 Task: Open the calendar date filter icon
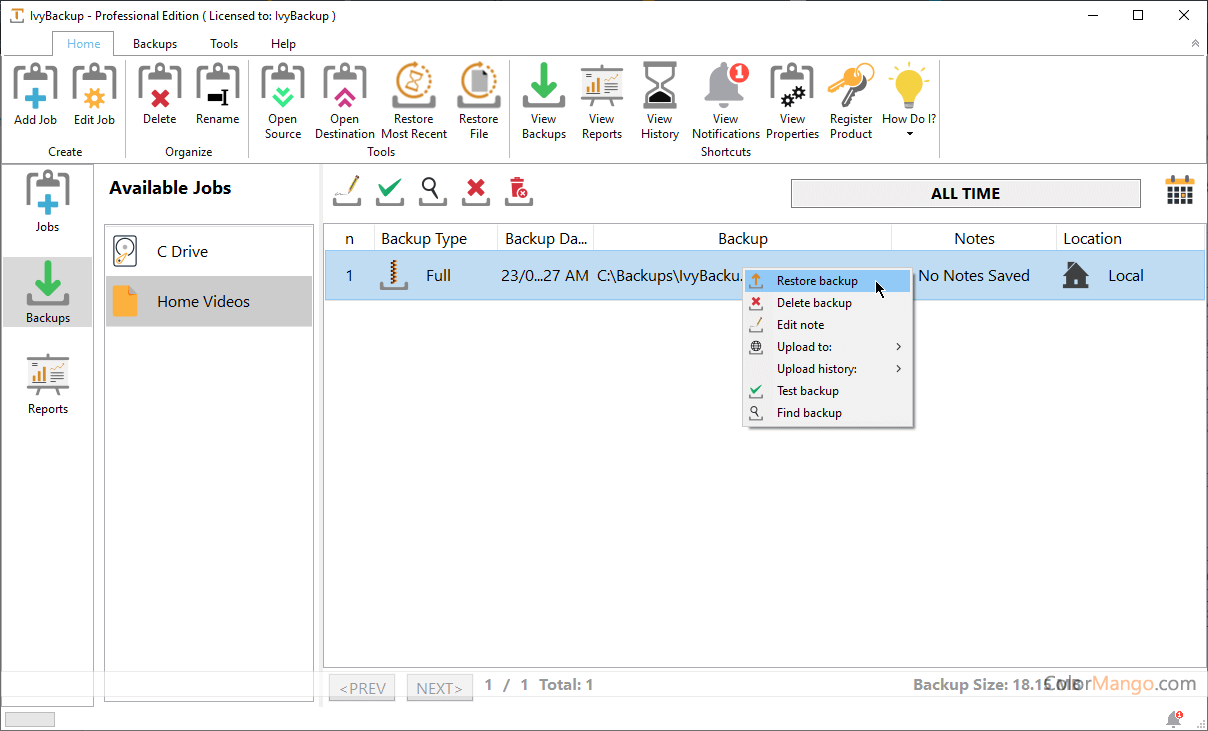(x=1180, y=191)
